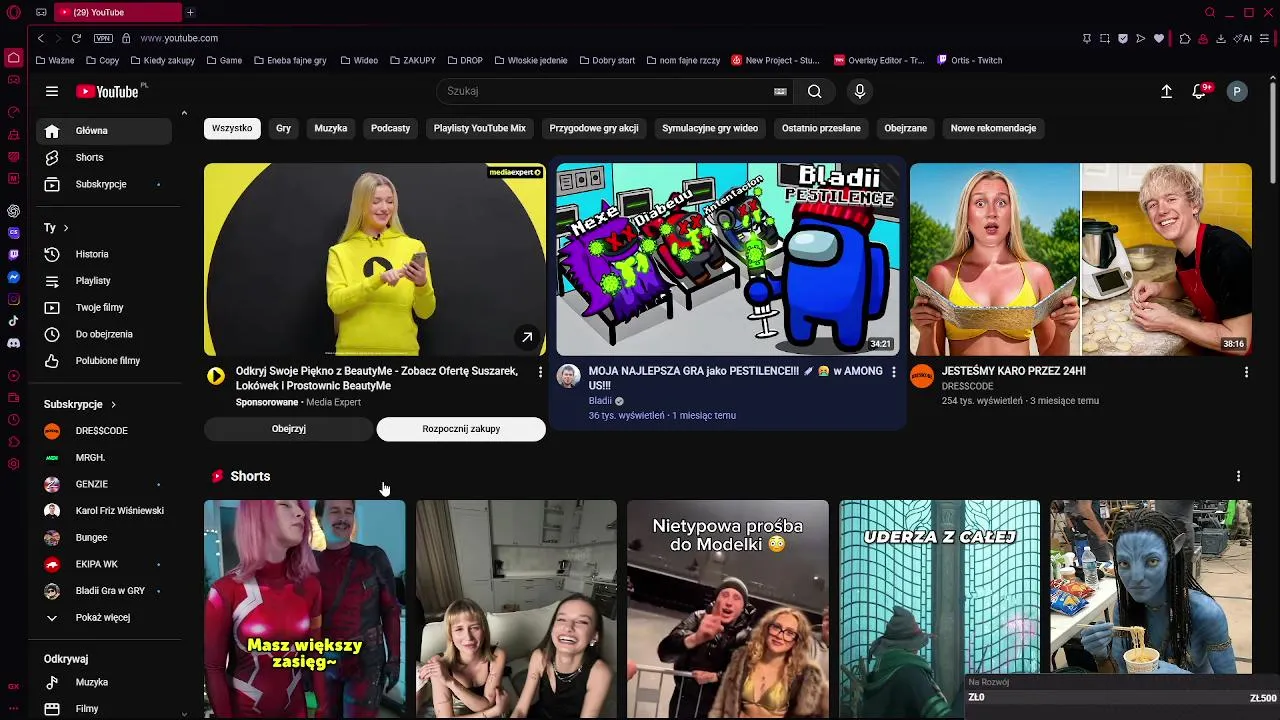Open the Ważne bookmarks folder
The image size is (1280, 720).
[54, 60]
